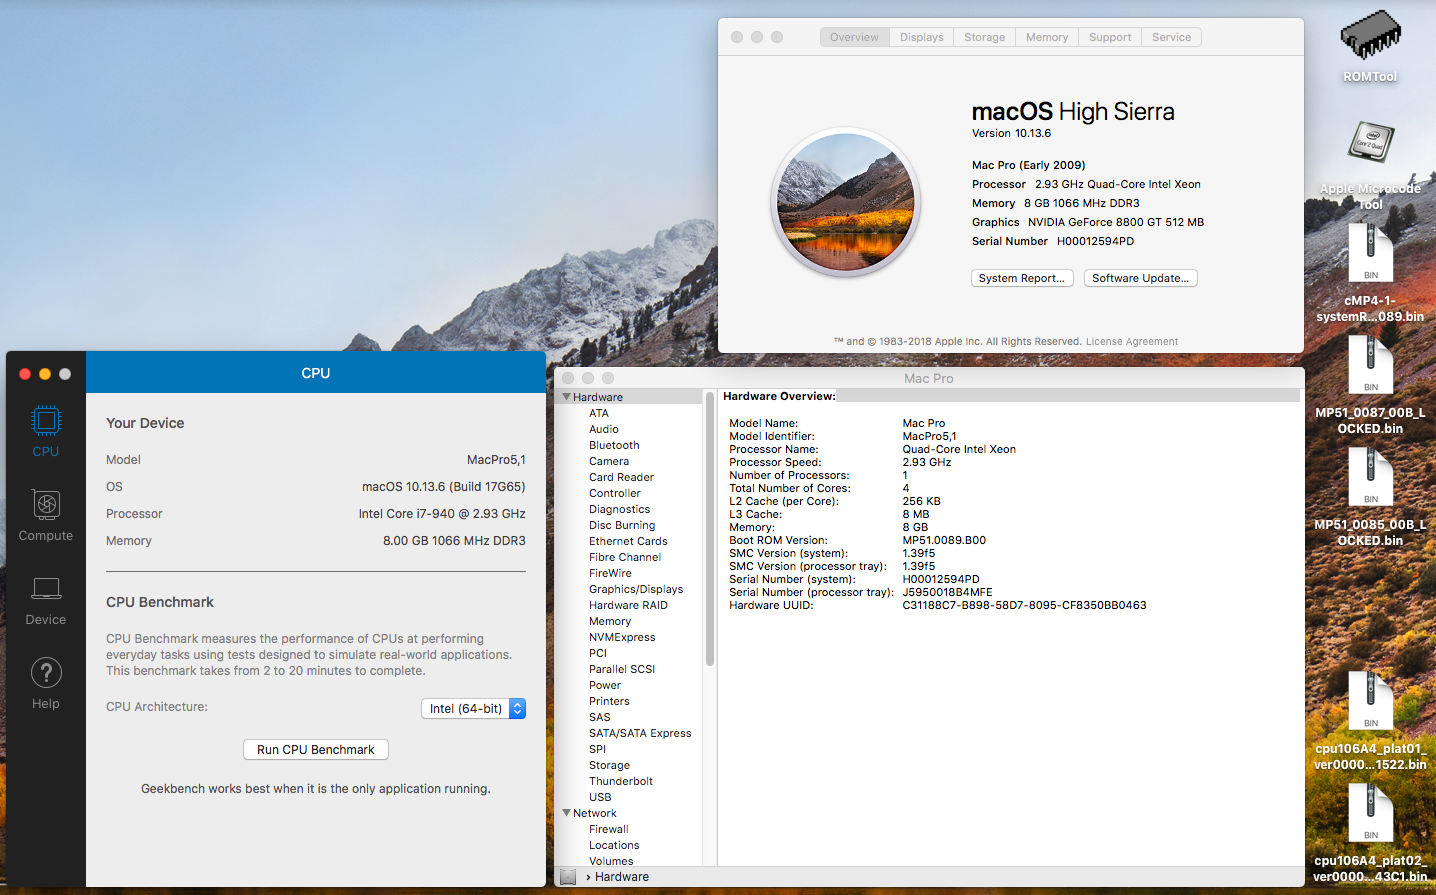1436x895 pixels.
Task: Select Locations under Network
Action: click(614, 845)
